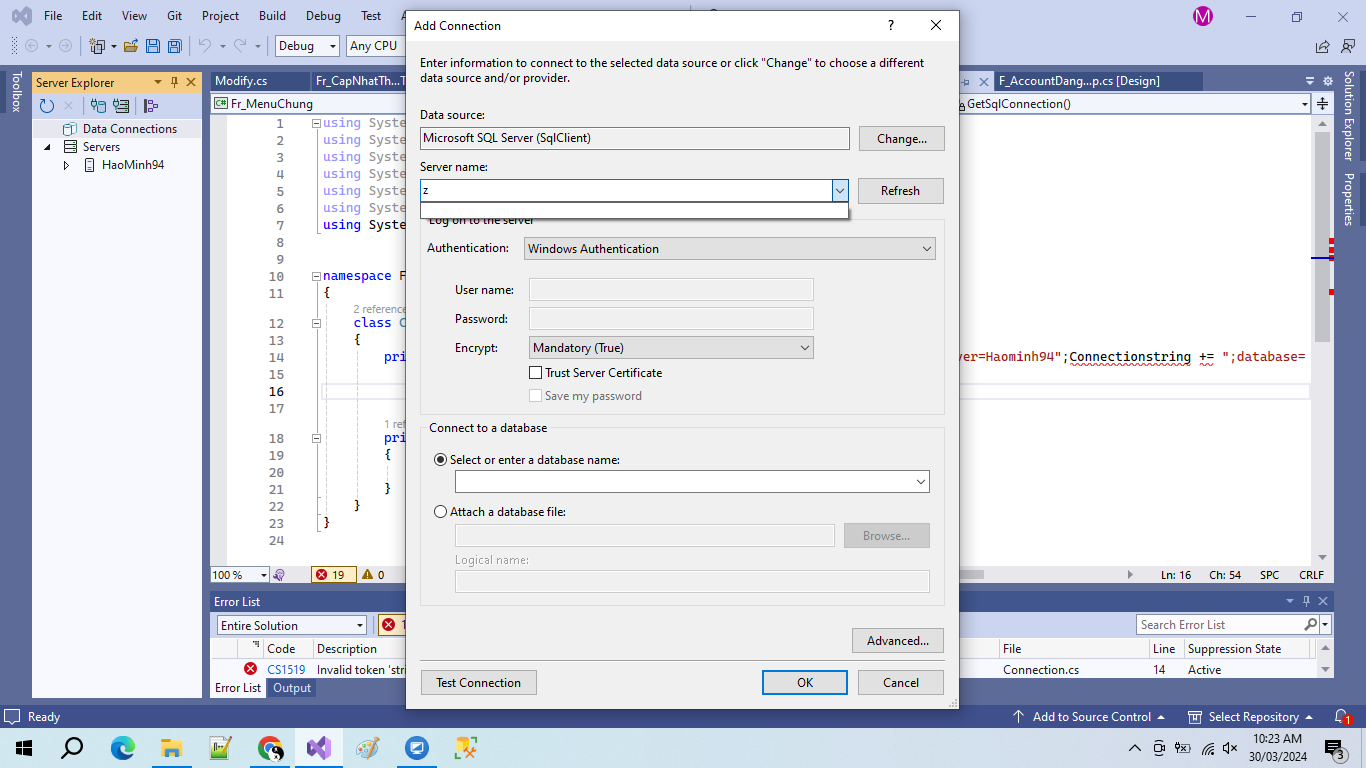1366x768 pixels.
Task: Open the Authentication dropdown
Action: [729, 249]
